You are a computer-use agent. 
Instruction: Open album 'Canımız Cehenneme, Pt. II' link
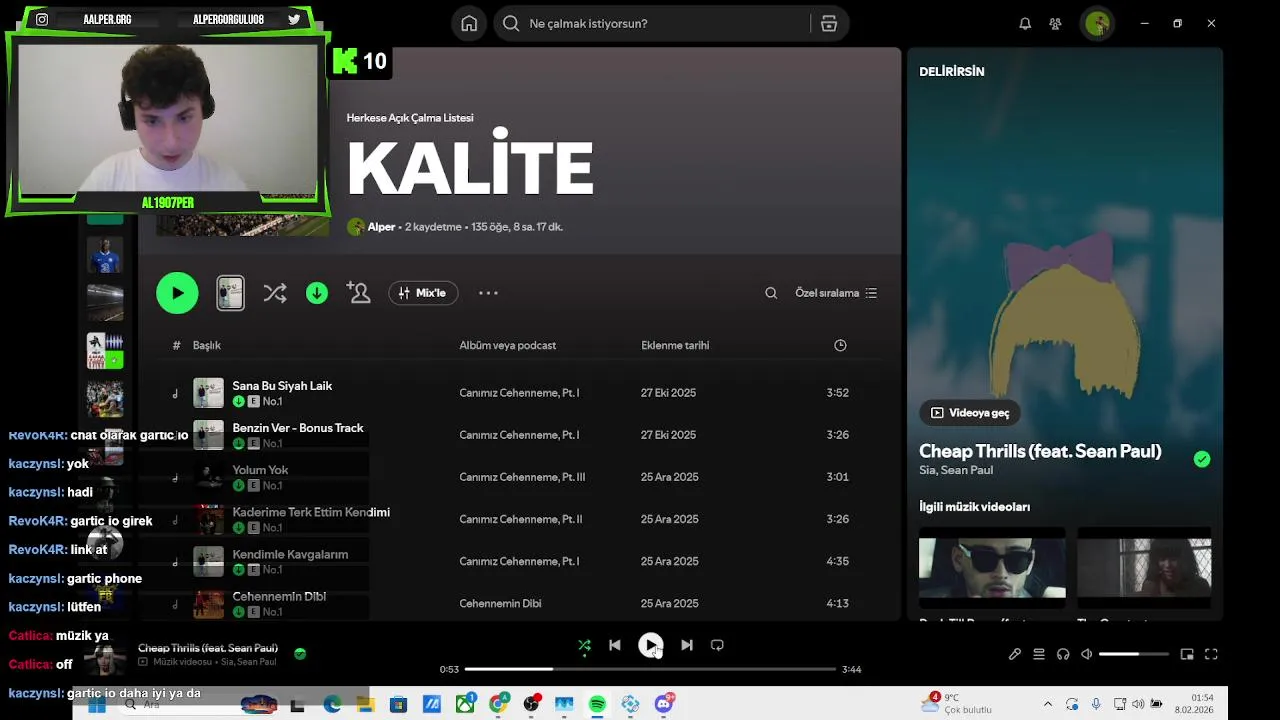pyautogui.click(x=521, y=519)
